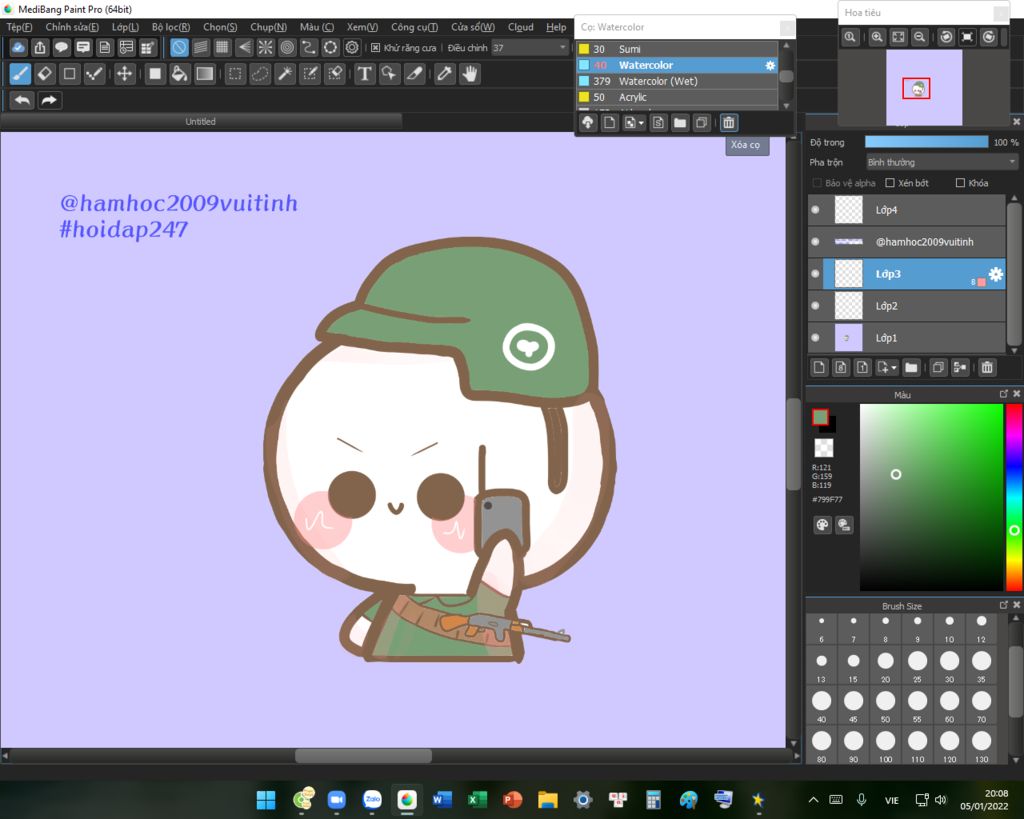1024x819 pixels.
Task: Turn on the radial snap guide
Action: click(265, 47)
